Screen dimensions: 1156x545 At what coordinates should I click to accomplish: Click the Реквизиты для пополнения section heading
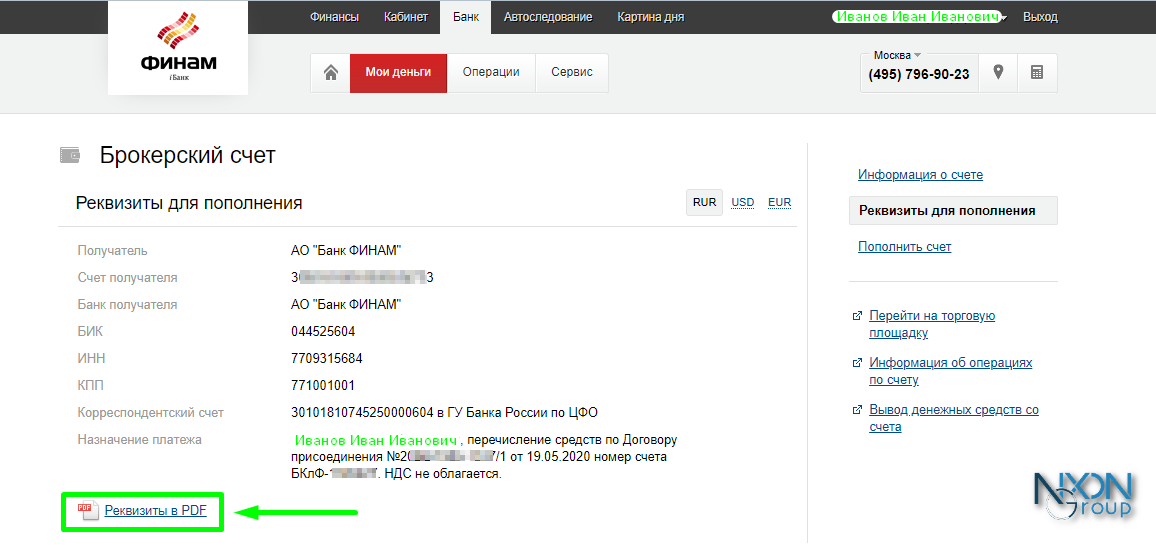click(x=189, y=203)
